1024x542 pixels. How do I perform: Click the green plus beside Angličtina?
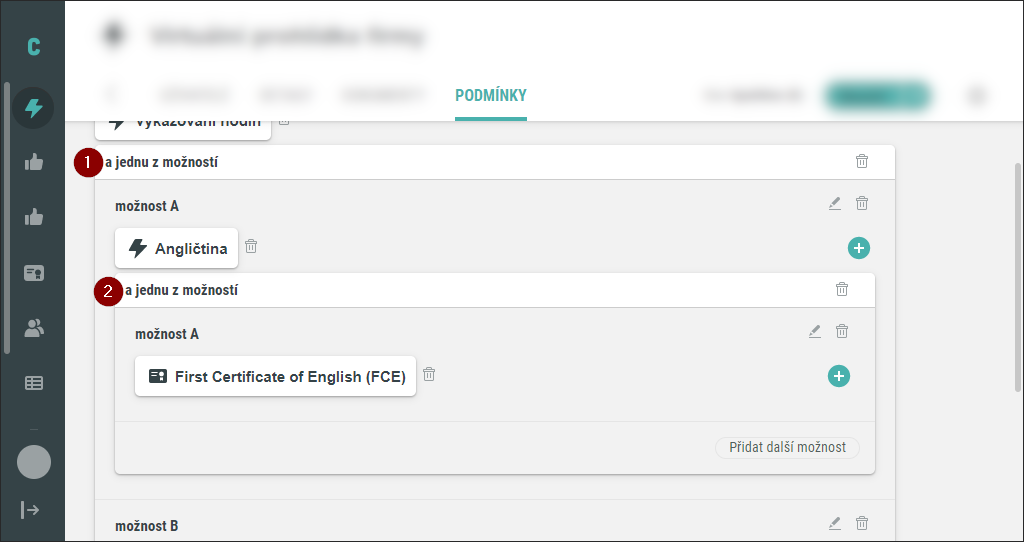click(859, 248)
